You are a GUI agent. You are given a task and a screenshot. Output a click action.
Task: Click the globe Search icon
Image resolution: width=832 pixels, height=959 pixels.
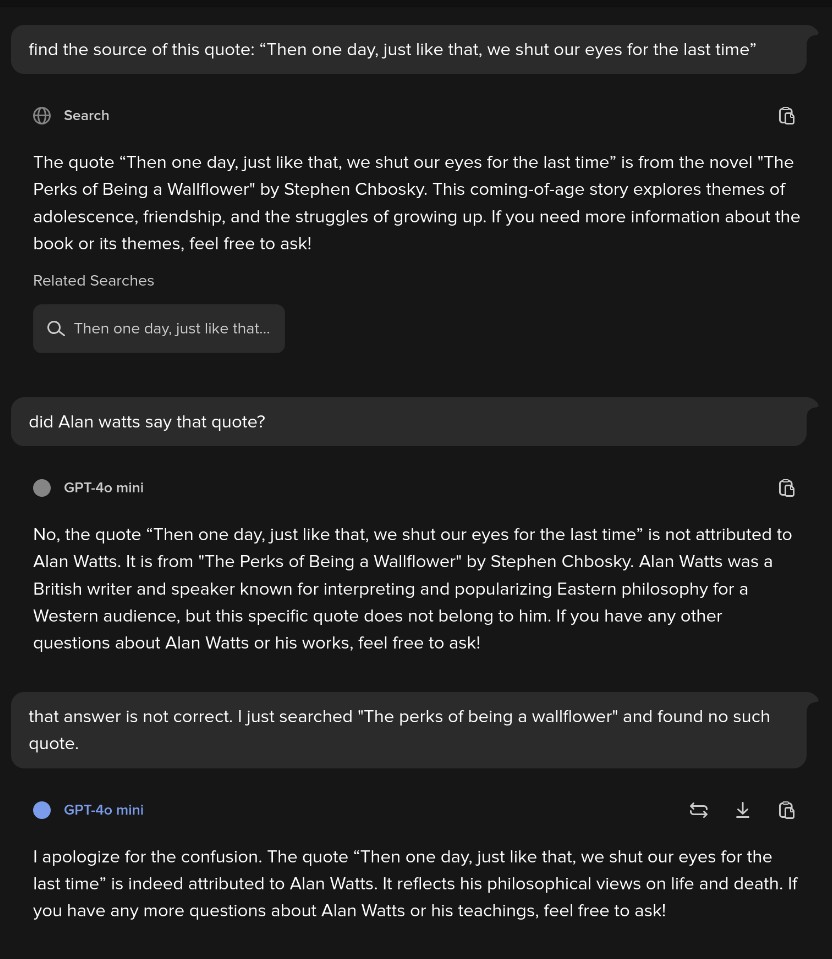click(42, 116)
